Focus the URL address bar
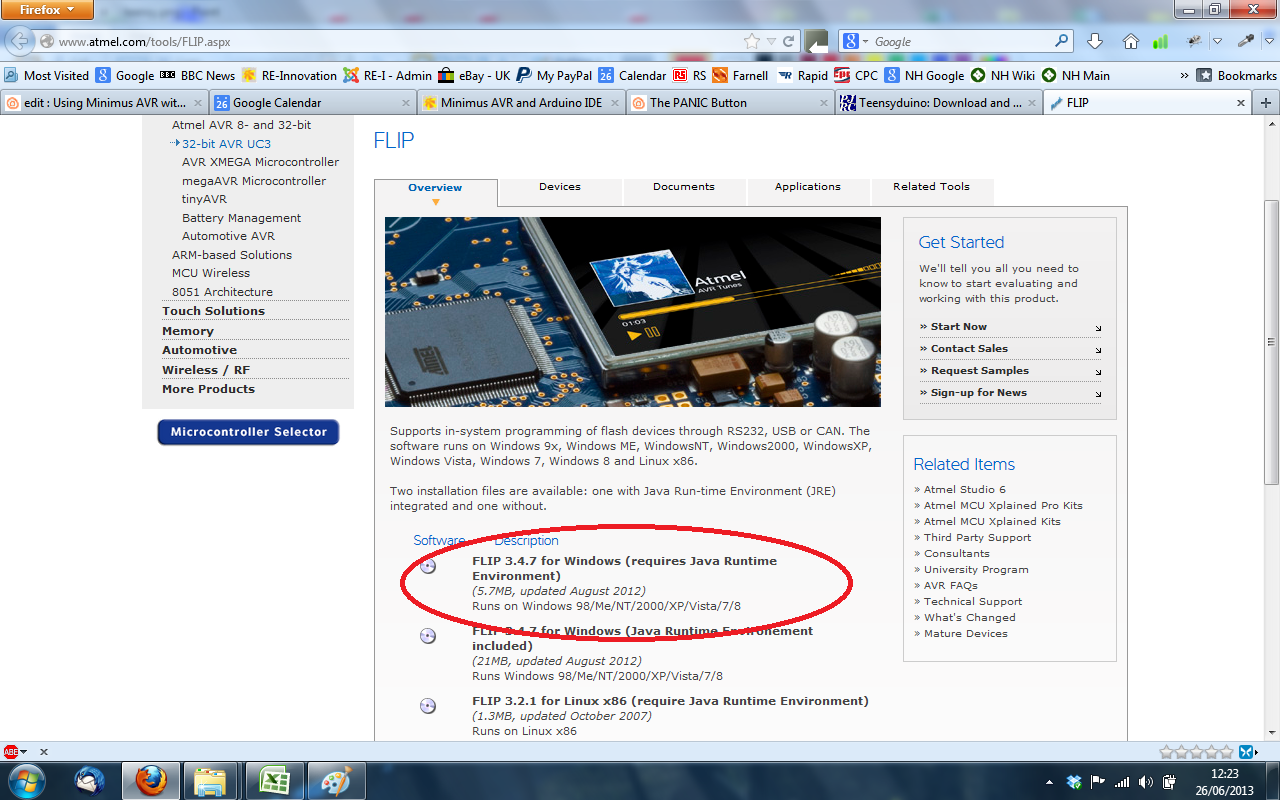The height and width of the screenshot is (800, 1280). coord(400,42)
